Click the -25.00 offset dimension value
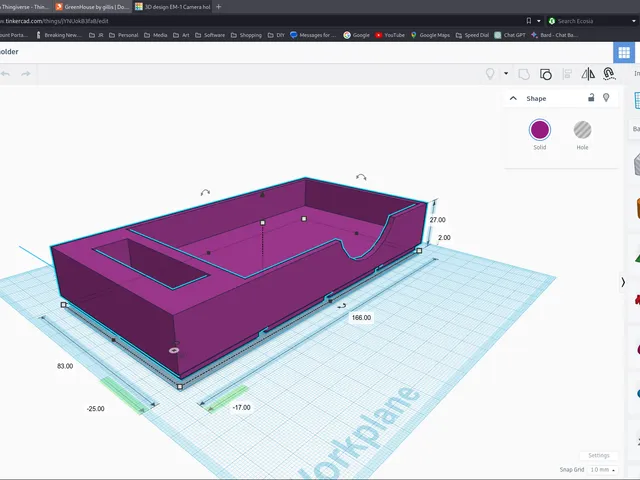The height and width of the screenshot is (480, 640). [x=96, y=409]
